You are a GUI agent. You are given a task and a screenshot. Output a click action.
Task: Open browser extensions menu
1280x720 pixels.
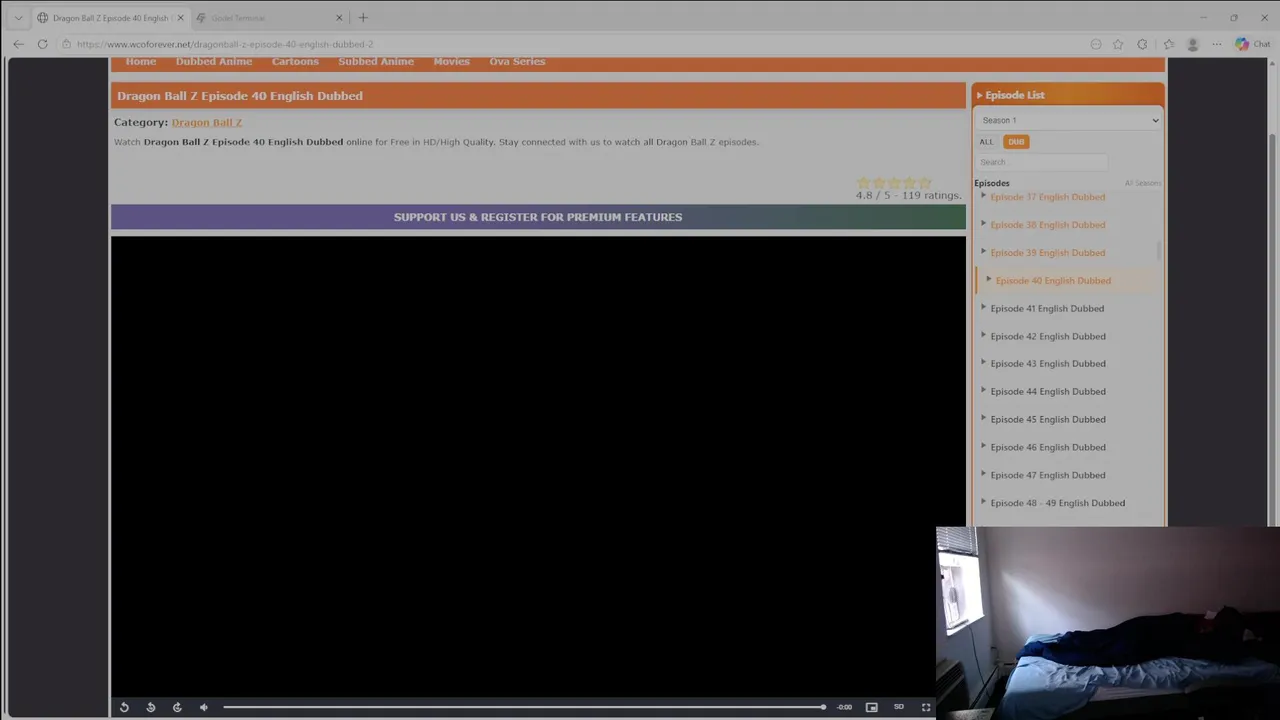click(x=1142, y=44)
